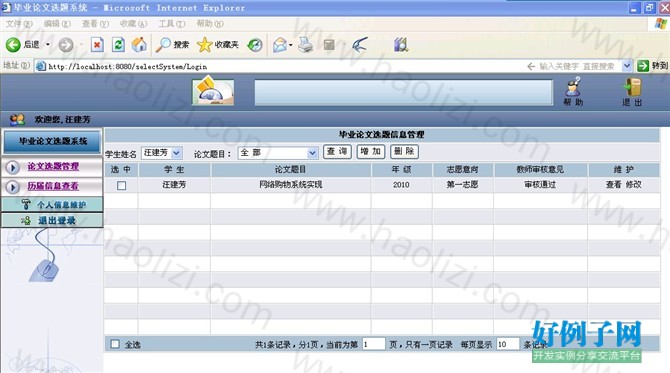Click the system logo image in banner
The width and height of the screenshot is (670, 373).
click(x=213, y=91)
